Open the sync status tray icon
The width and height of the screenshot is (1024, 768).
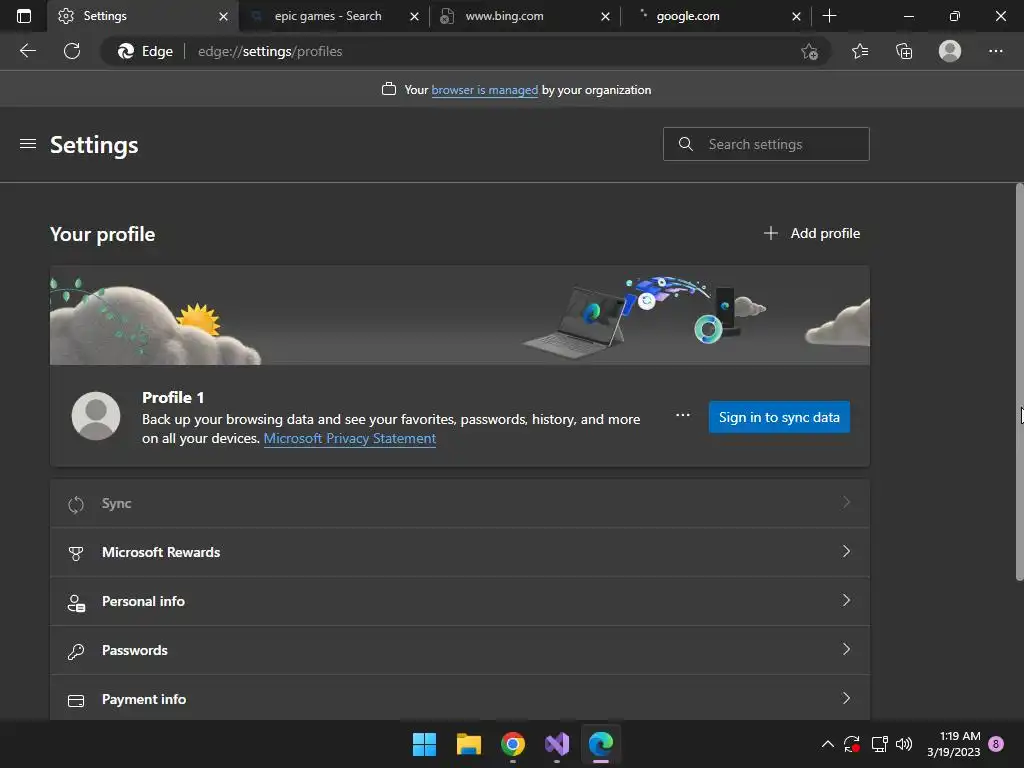pos(852,744)
